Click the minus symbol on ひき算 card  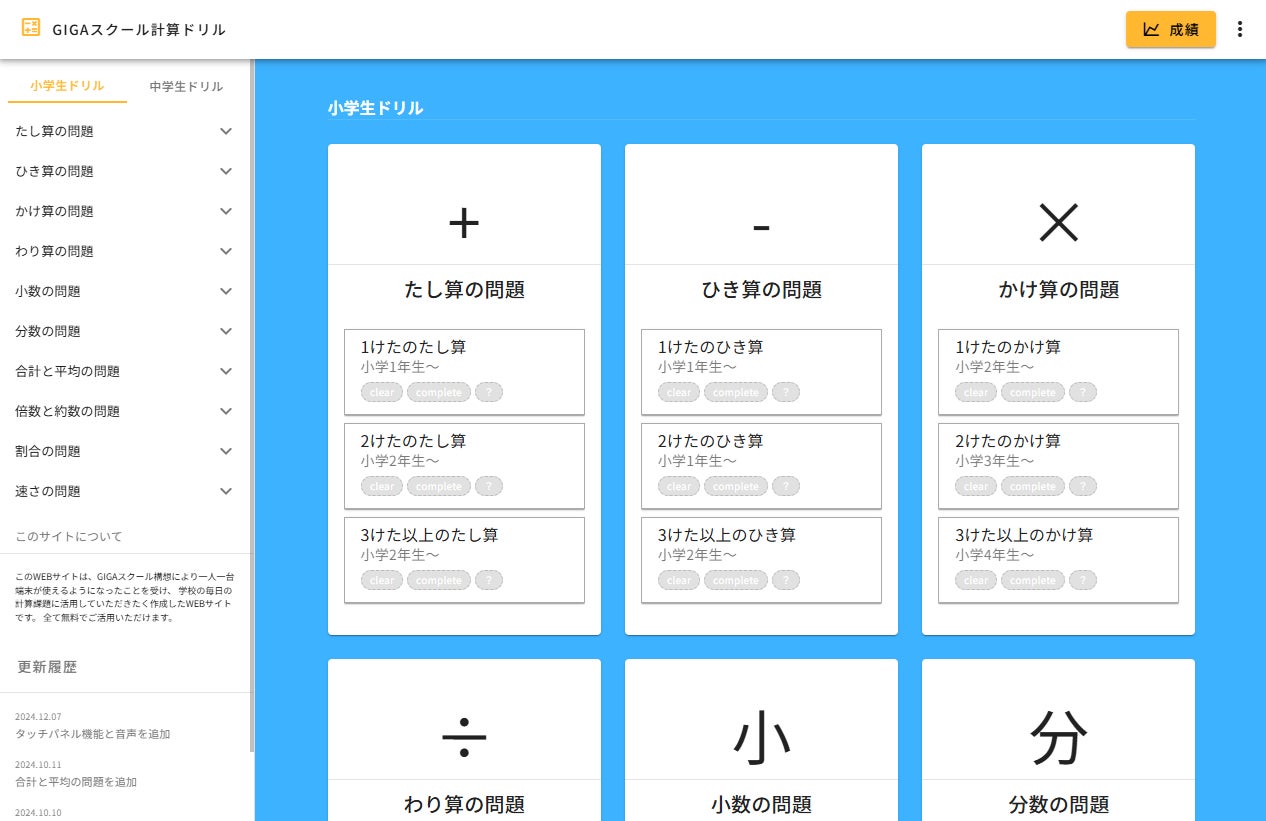tap(761, 227)
